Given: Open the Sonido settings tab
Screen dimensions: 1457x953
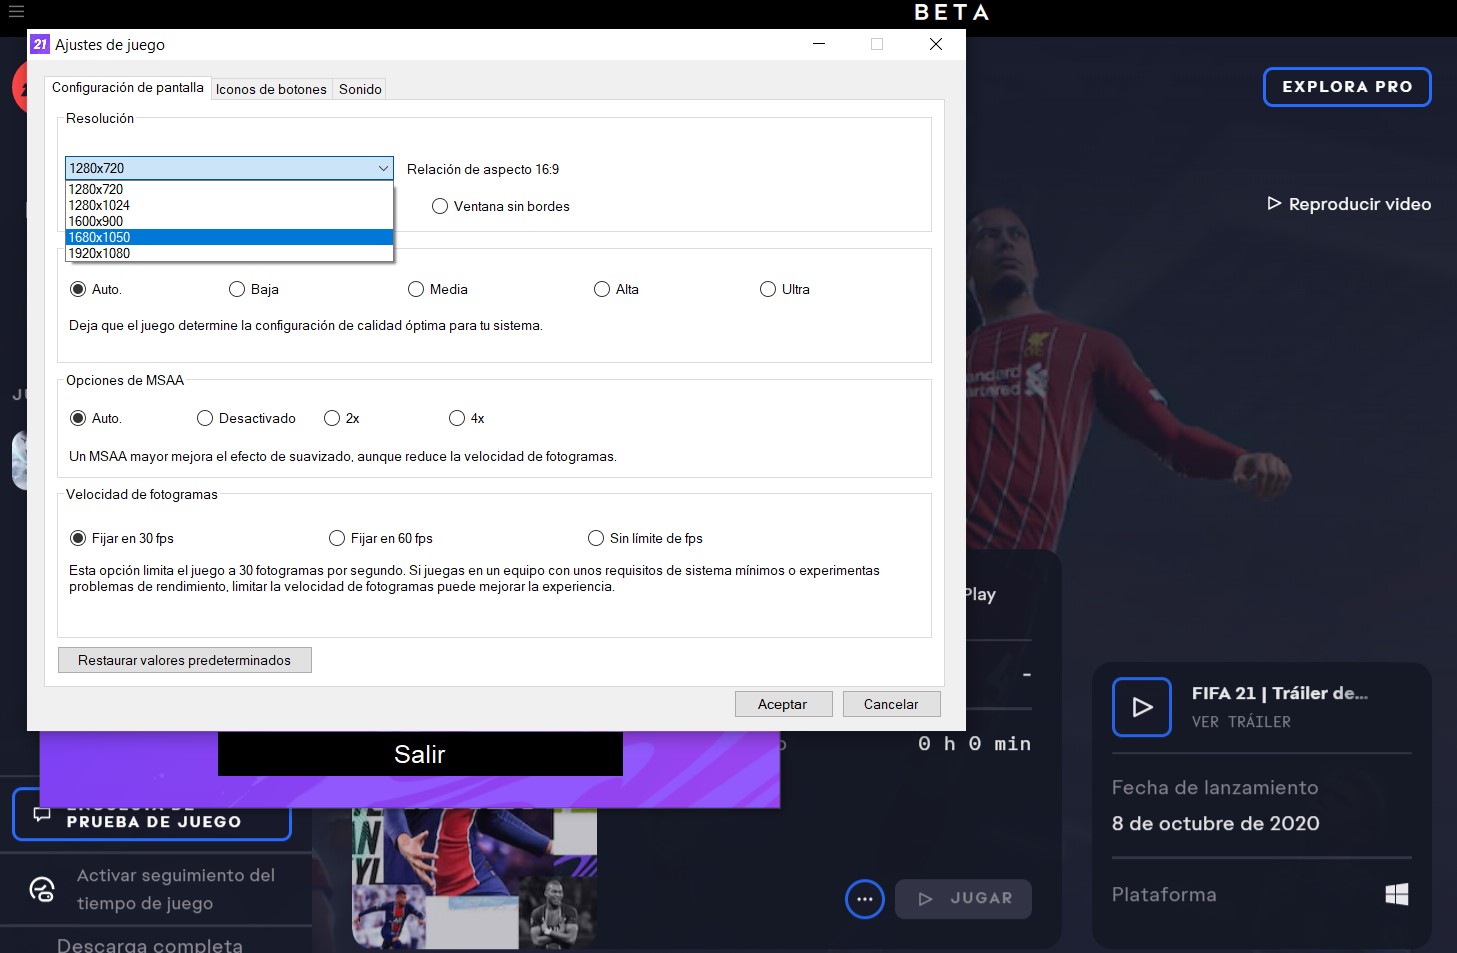Looking at the screenshot, I should (x=359, y=89).
